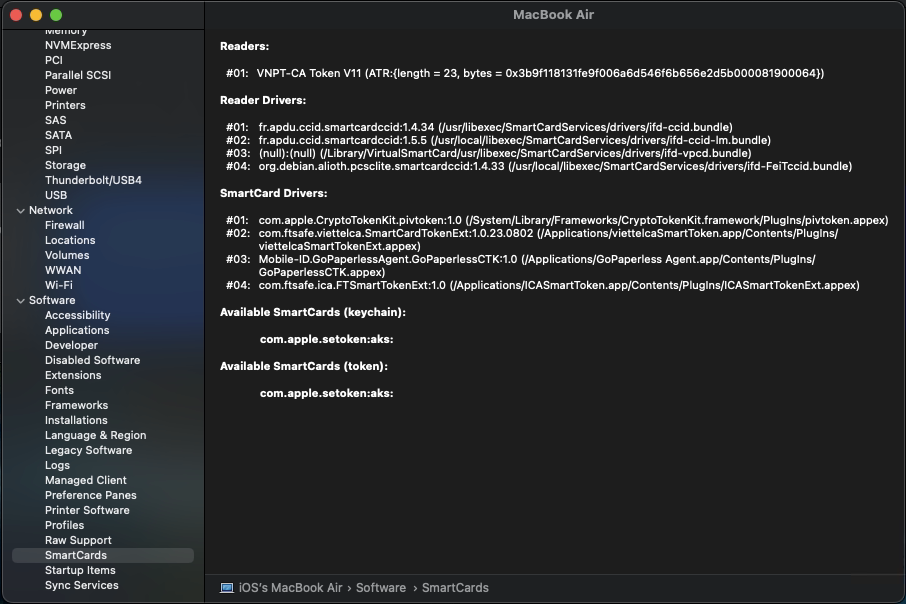Click the Readers heading
Screen dimensions: 906x604
244,46
